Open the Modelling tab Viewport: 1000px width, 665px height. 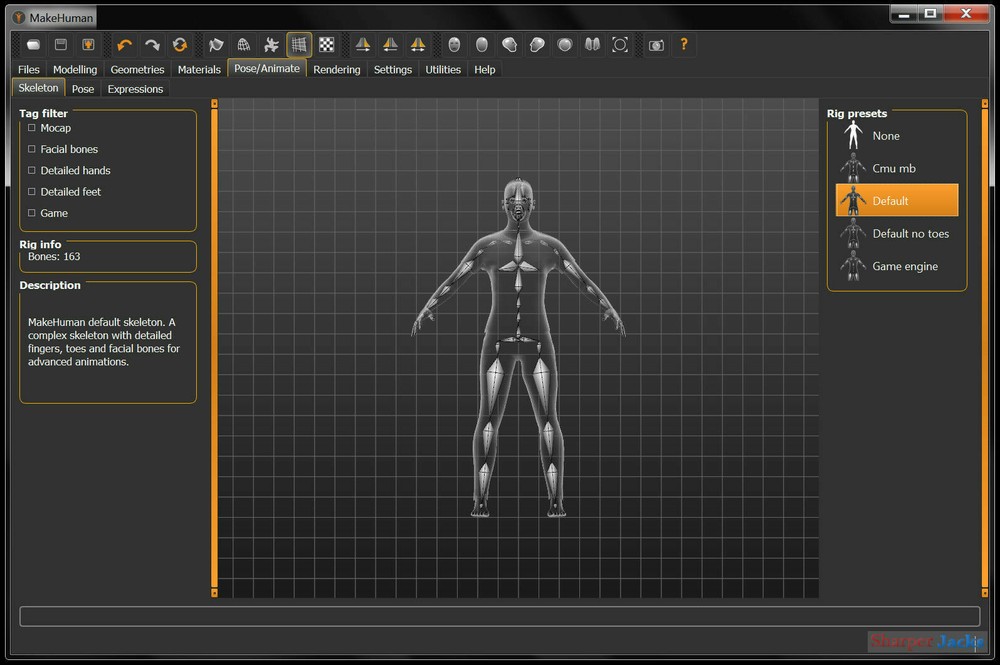coord(75,69)
